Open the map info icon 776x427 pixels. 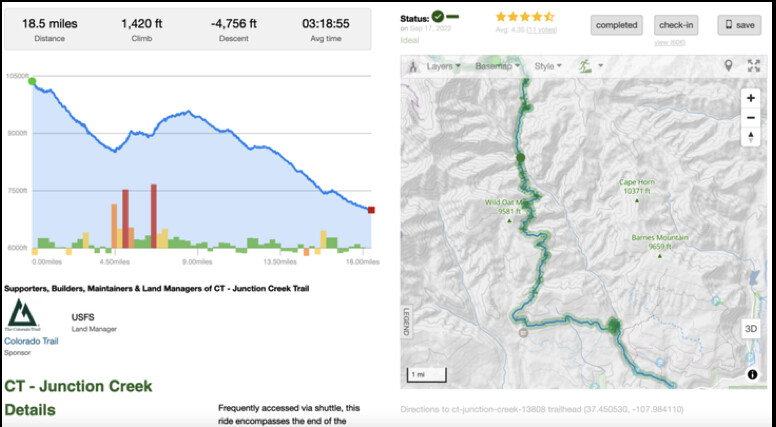click(x=751, y=374)
